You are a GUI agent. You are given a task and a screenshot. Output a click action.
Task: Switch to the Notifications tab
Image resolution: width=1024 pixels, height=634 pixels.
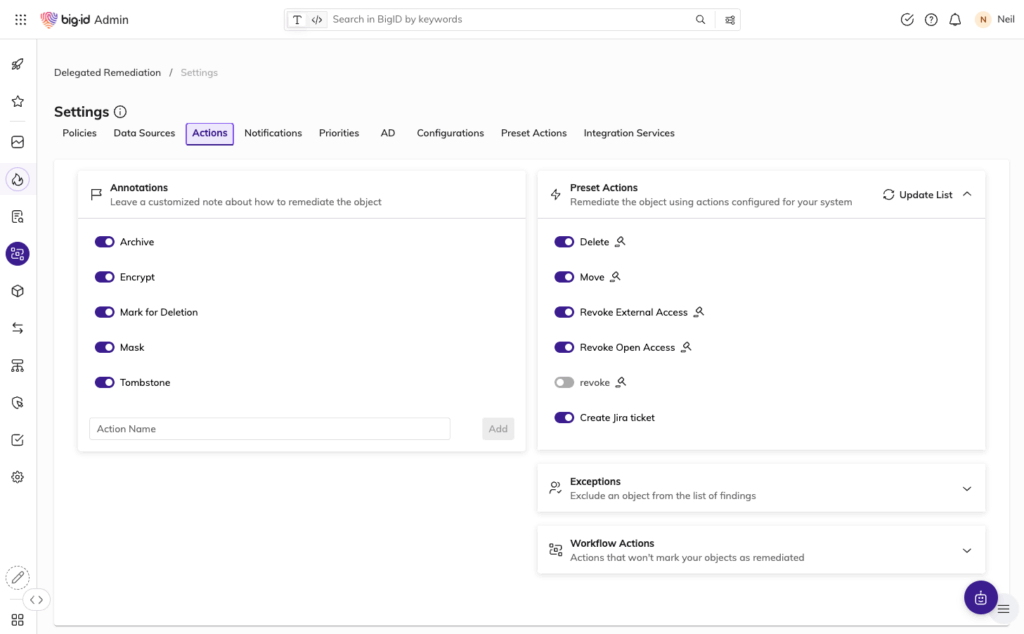click(273, 133)
